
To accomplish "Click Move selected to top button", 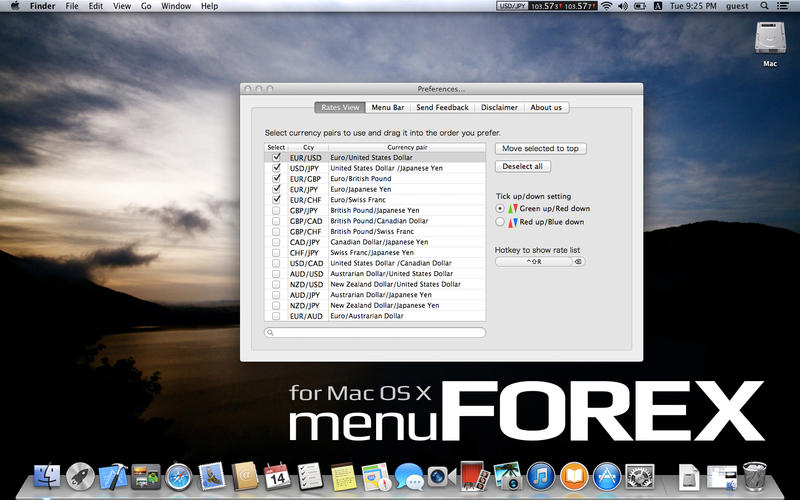I will (x=540, y=148).
